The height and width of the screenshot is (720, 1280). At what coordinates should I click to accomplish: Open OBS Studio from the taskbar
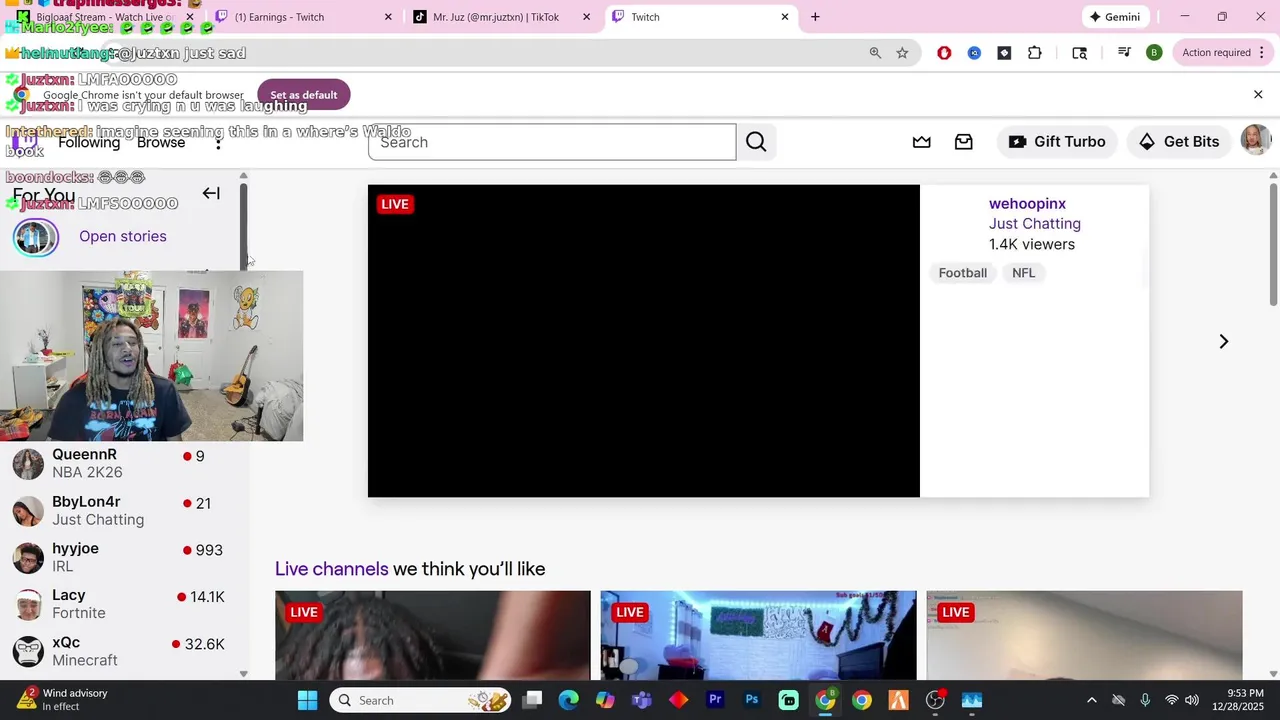click(935, 700)
